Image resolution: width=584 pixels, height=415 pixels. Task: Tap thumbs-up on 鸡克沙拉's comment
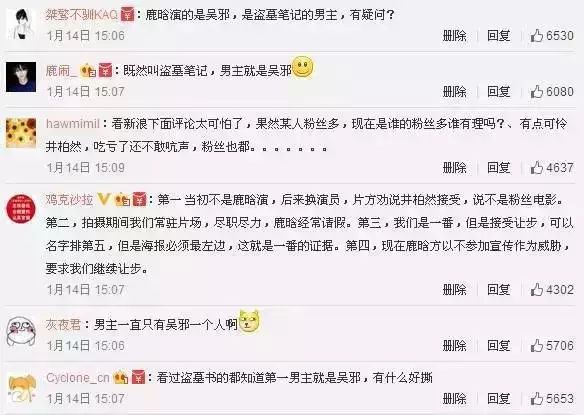537,289
